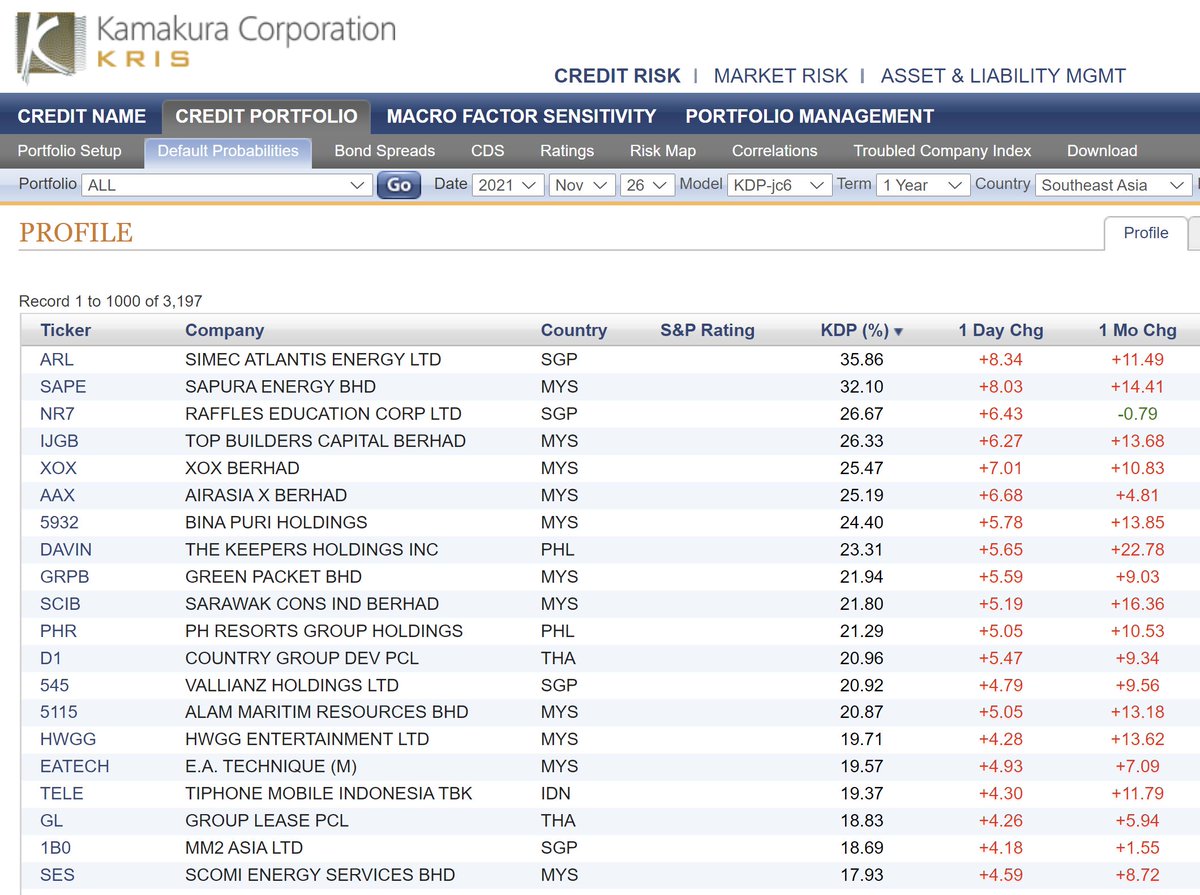Open the Country dropdown Southeast Asia
The height and width of the screenshot is (895, 1200).
tap(1113, 185)
